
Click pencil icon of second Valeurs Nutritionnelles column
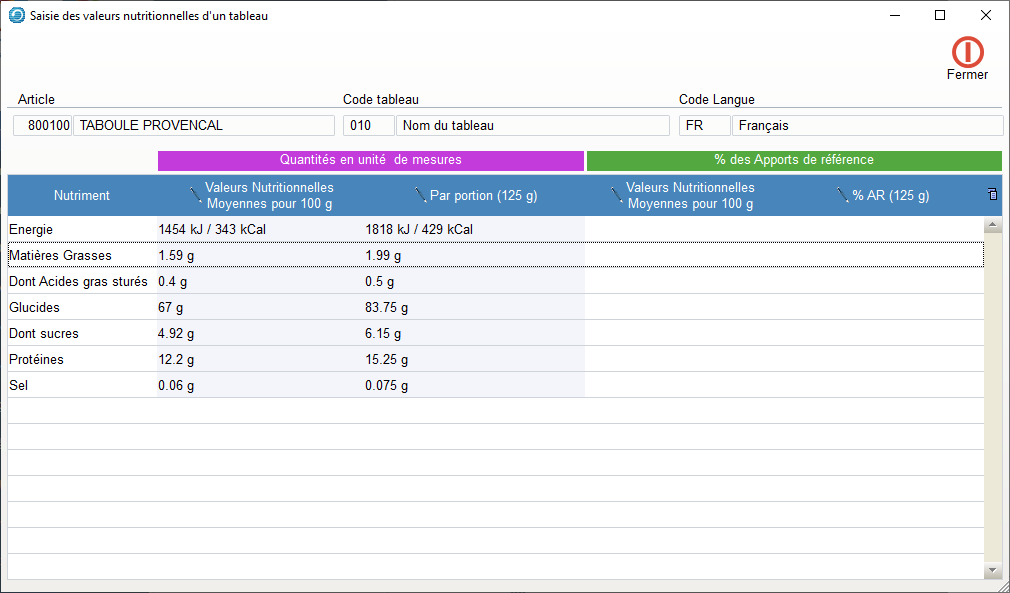(617, 195)
